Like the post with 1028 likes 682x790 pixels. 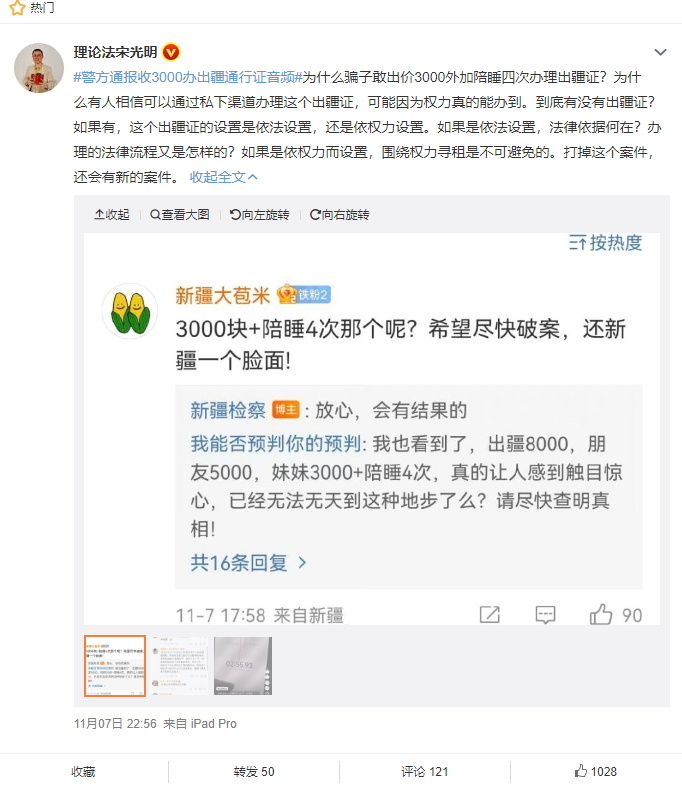click(x=595, y=771)
